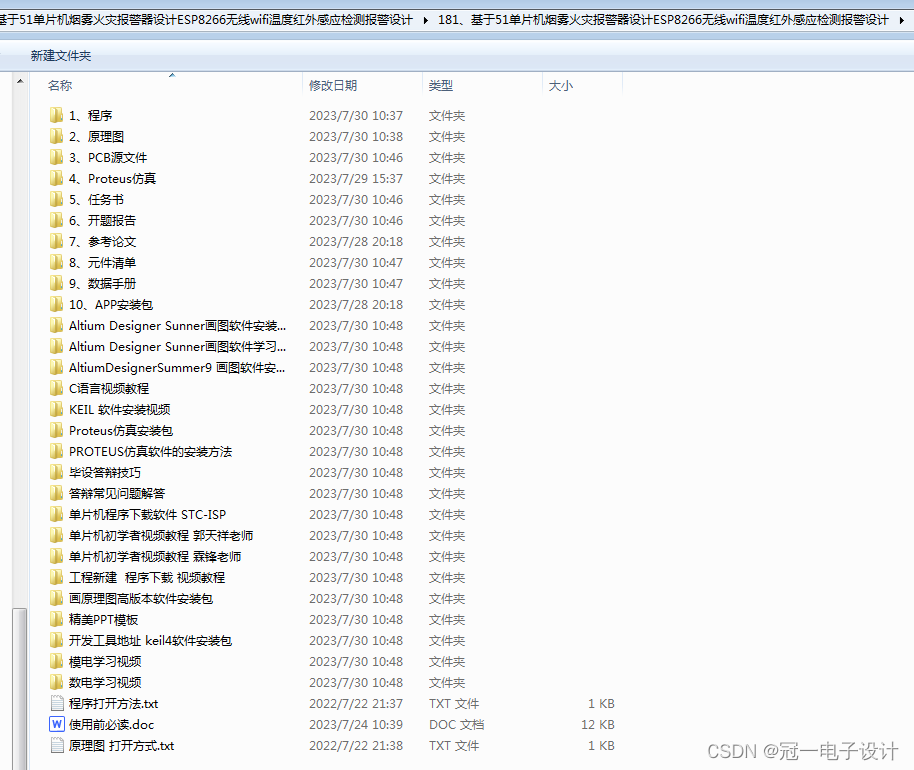This screenshot has width=914, height=770.
Task: Select the PROTEUS仿真软件的安装方法 folder name
Action: coord(150,452)
